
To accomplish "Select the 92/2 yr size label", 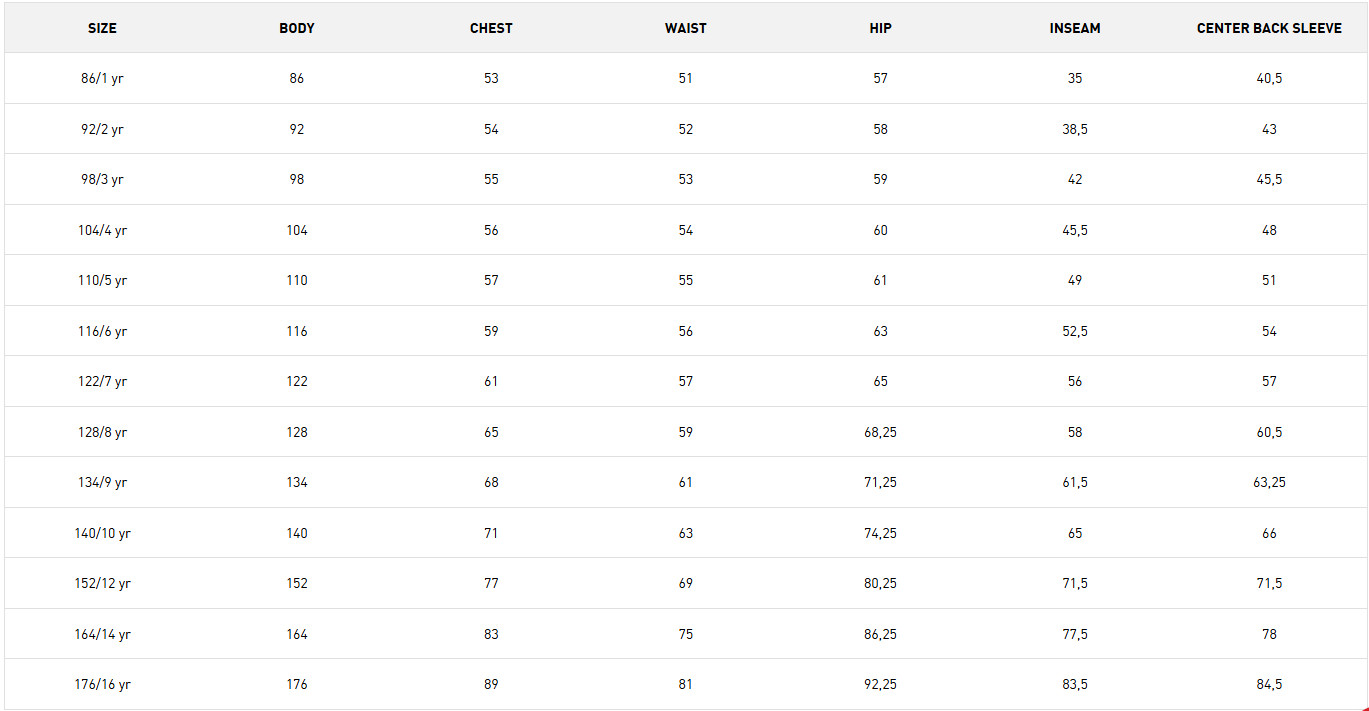I will pyautogui.click(x=102, y=129).
